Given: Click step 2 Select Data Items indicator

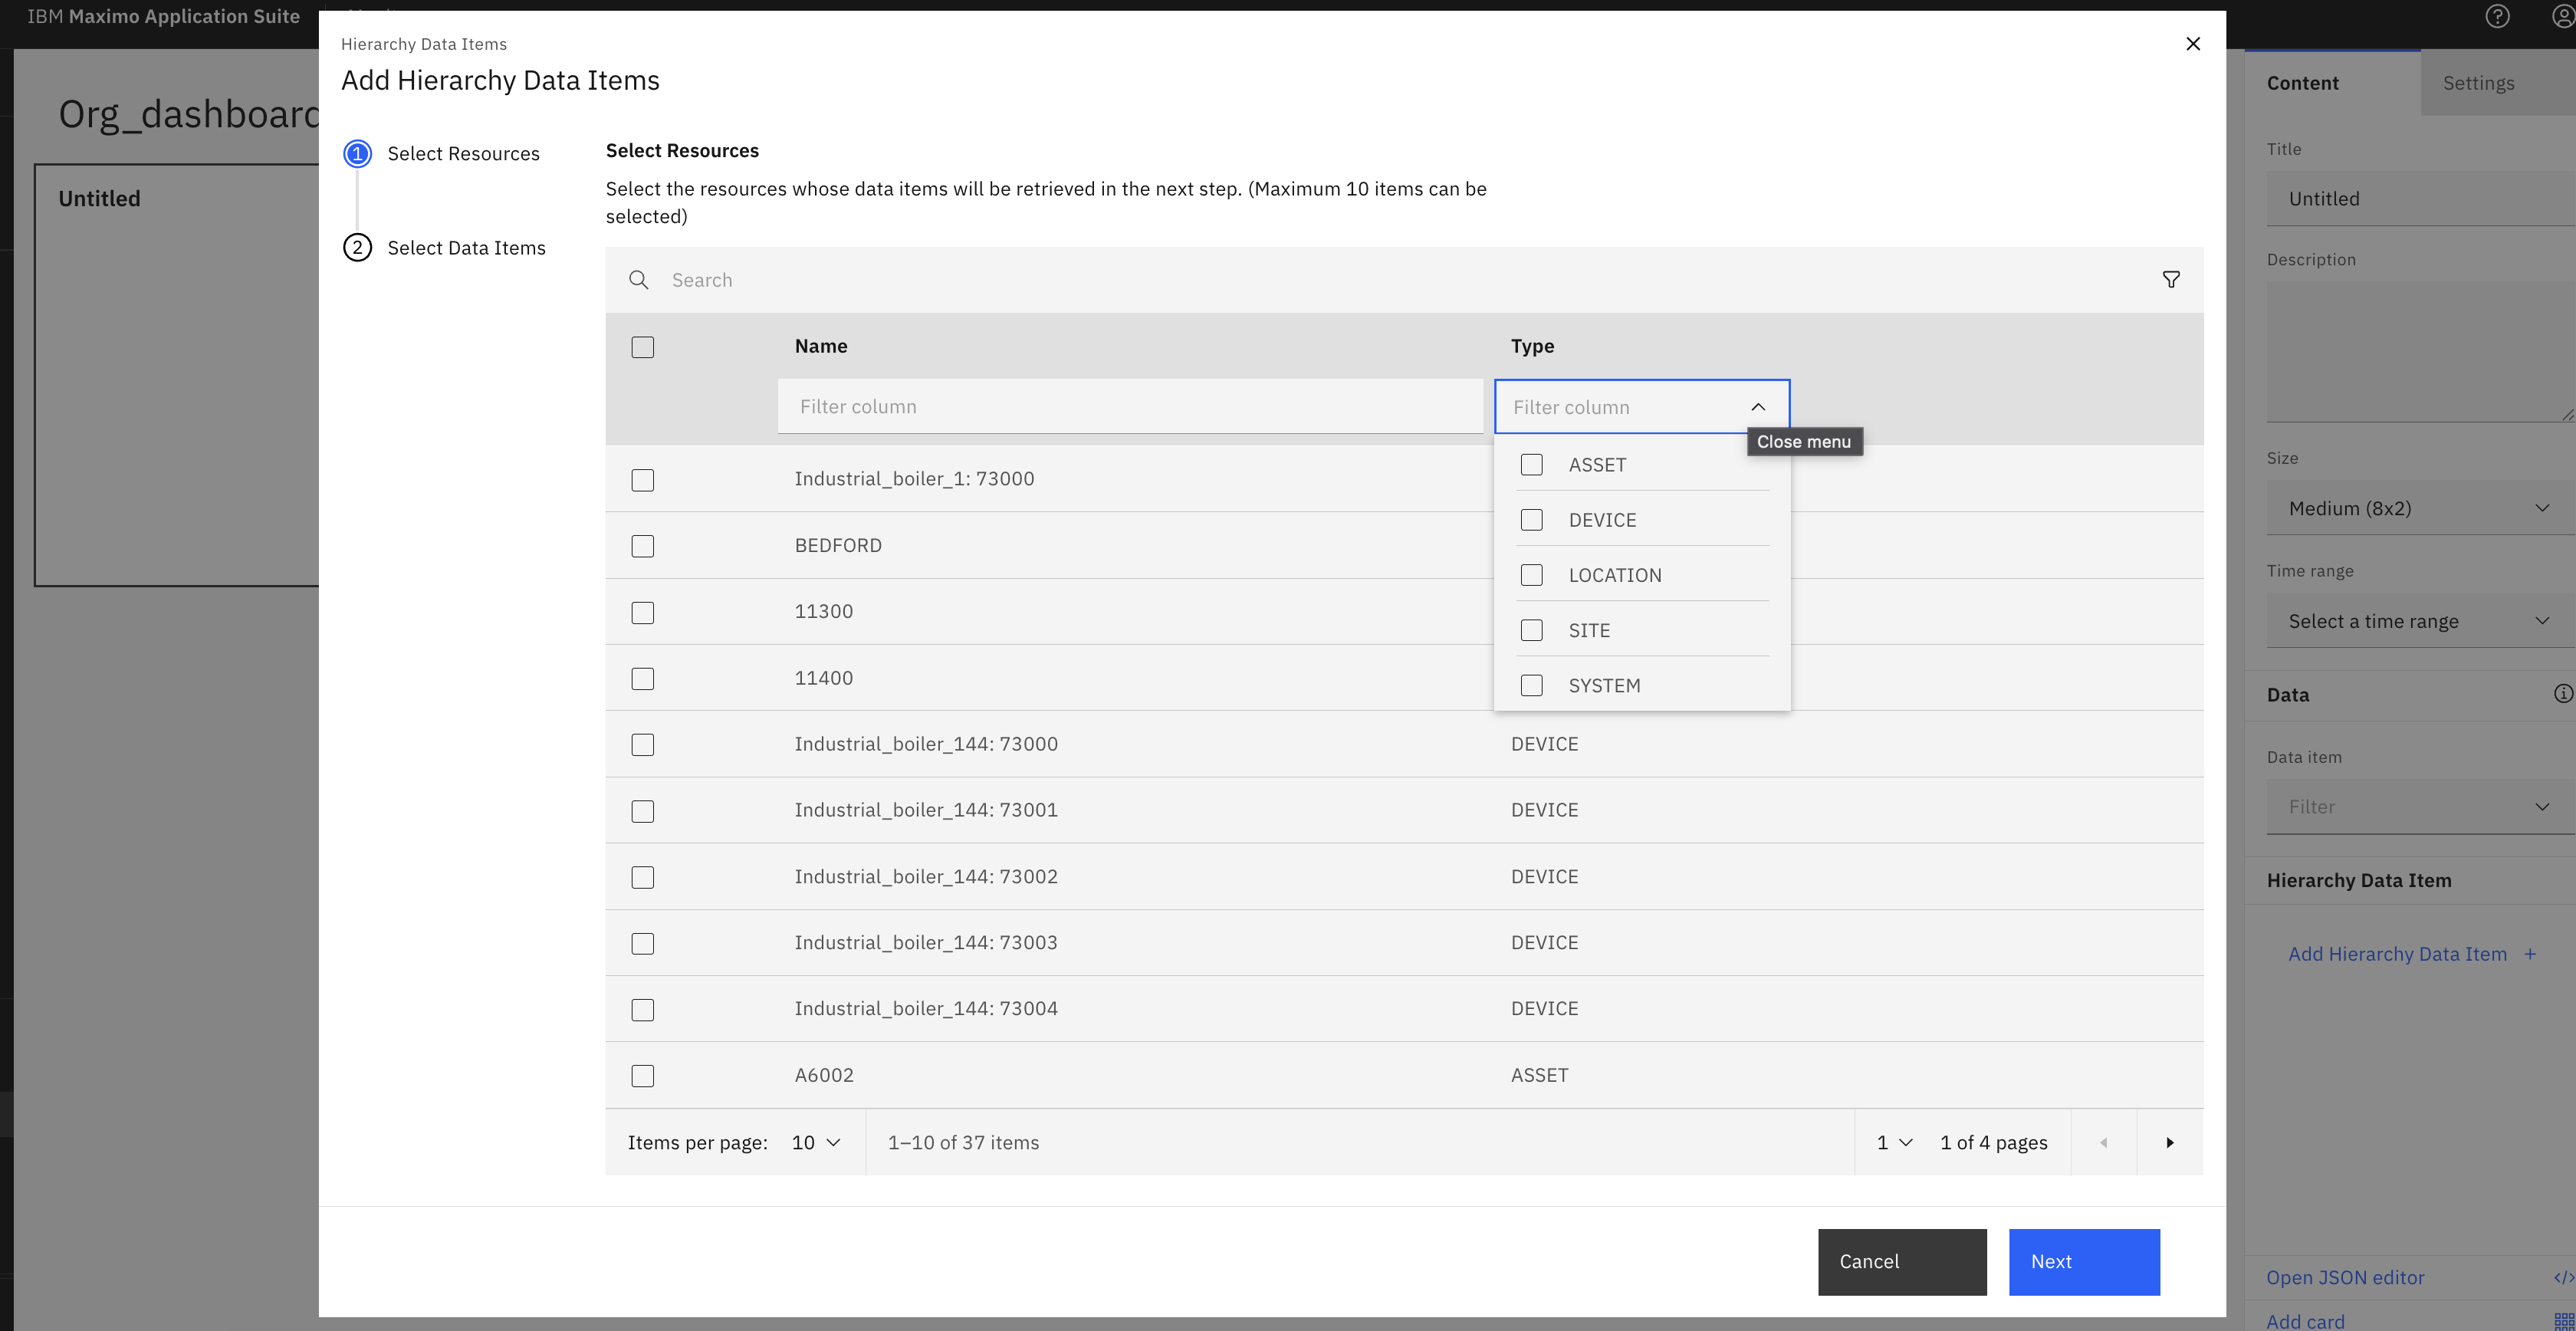Looking at the screenshot, I should (x=357, y=248).
